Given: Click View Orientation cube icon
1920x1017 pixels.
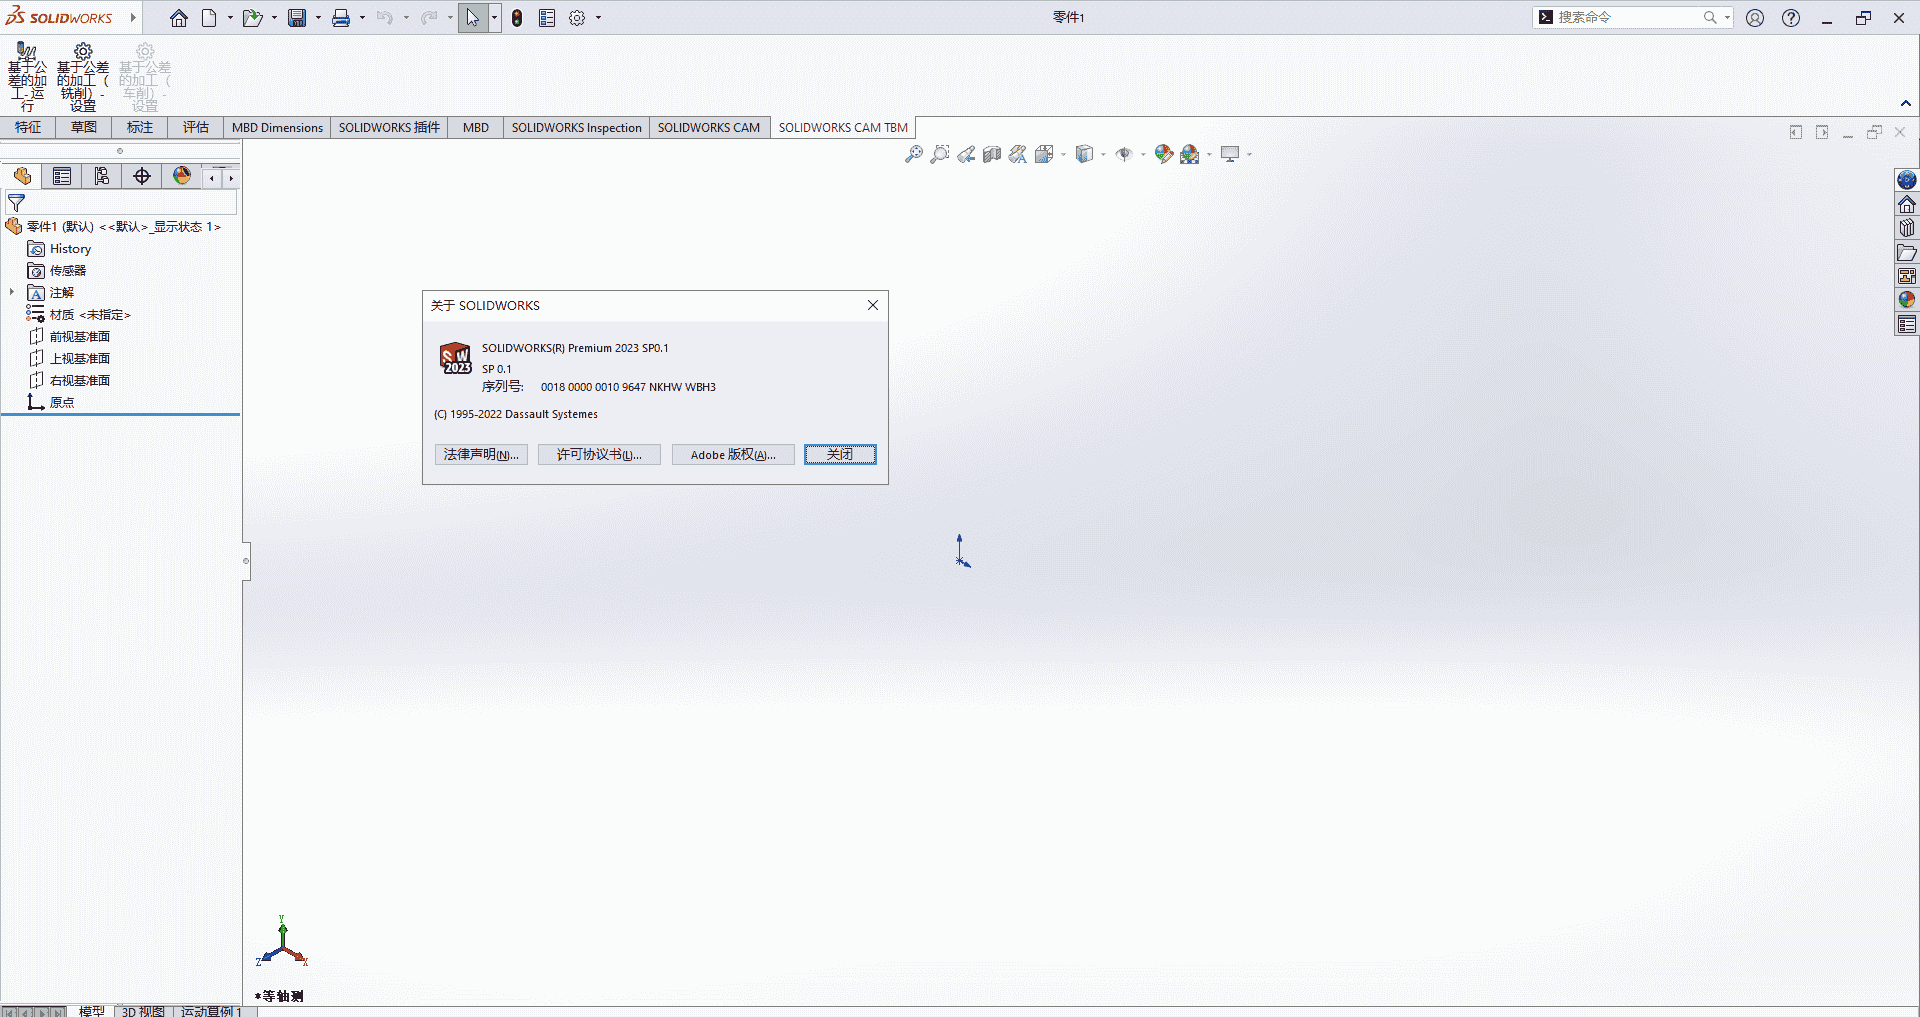Looking at the screenshot, I should pos(1044,154).
